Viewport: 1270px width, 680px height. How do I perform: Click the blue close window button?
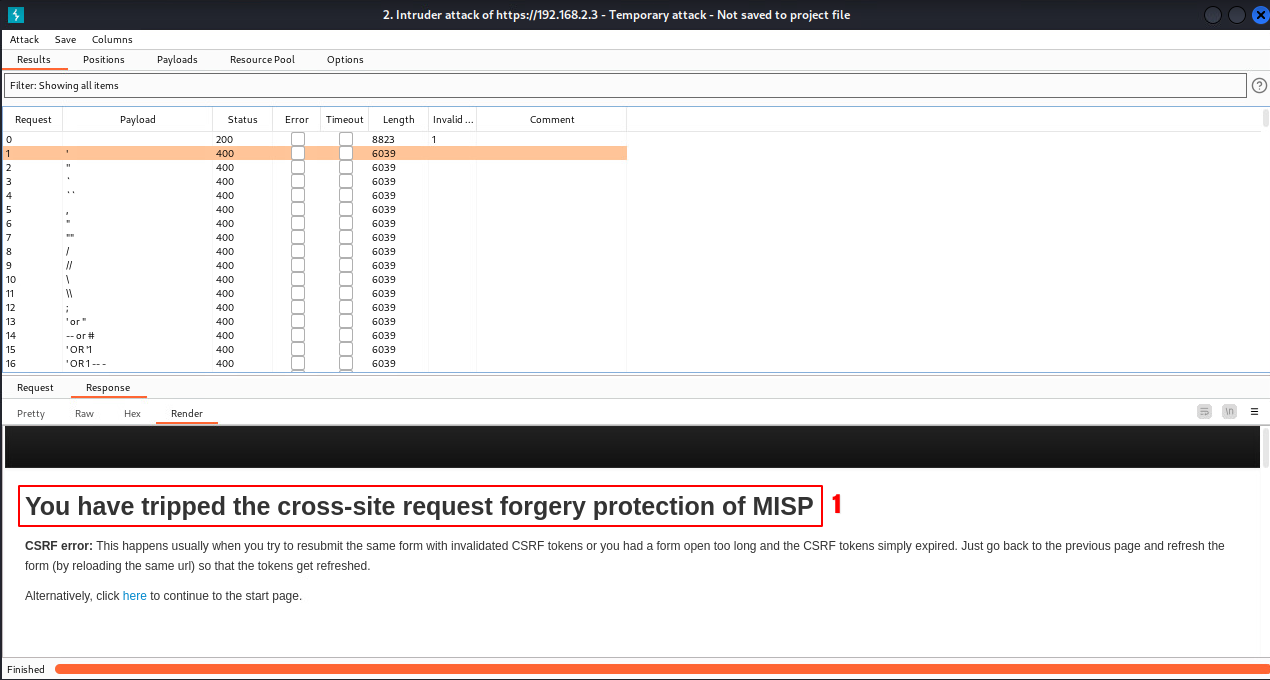(1259, 15)
